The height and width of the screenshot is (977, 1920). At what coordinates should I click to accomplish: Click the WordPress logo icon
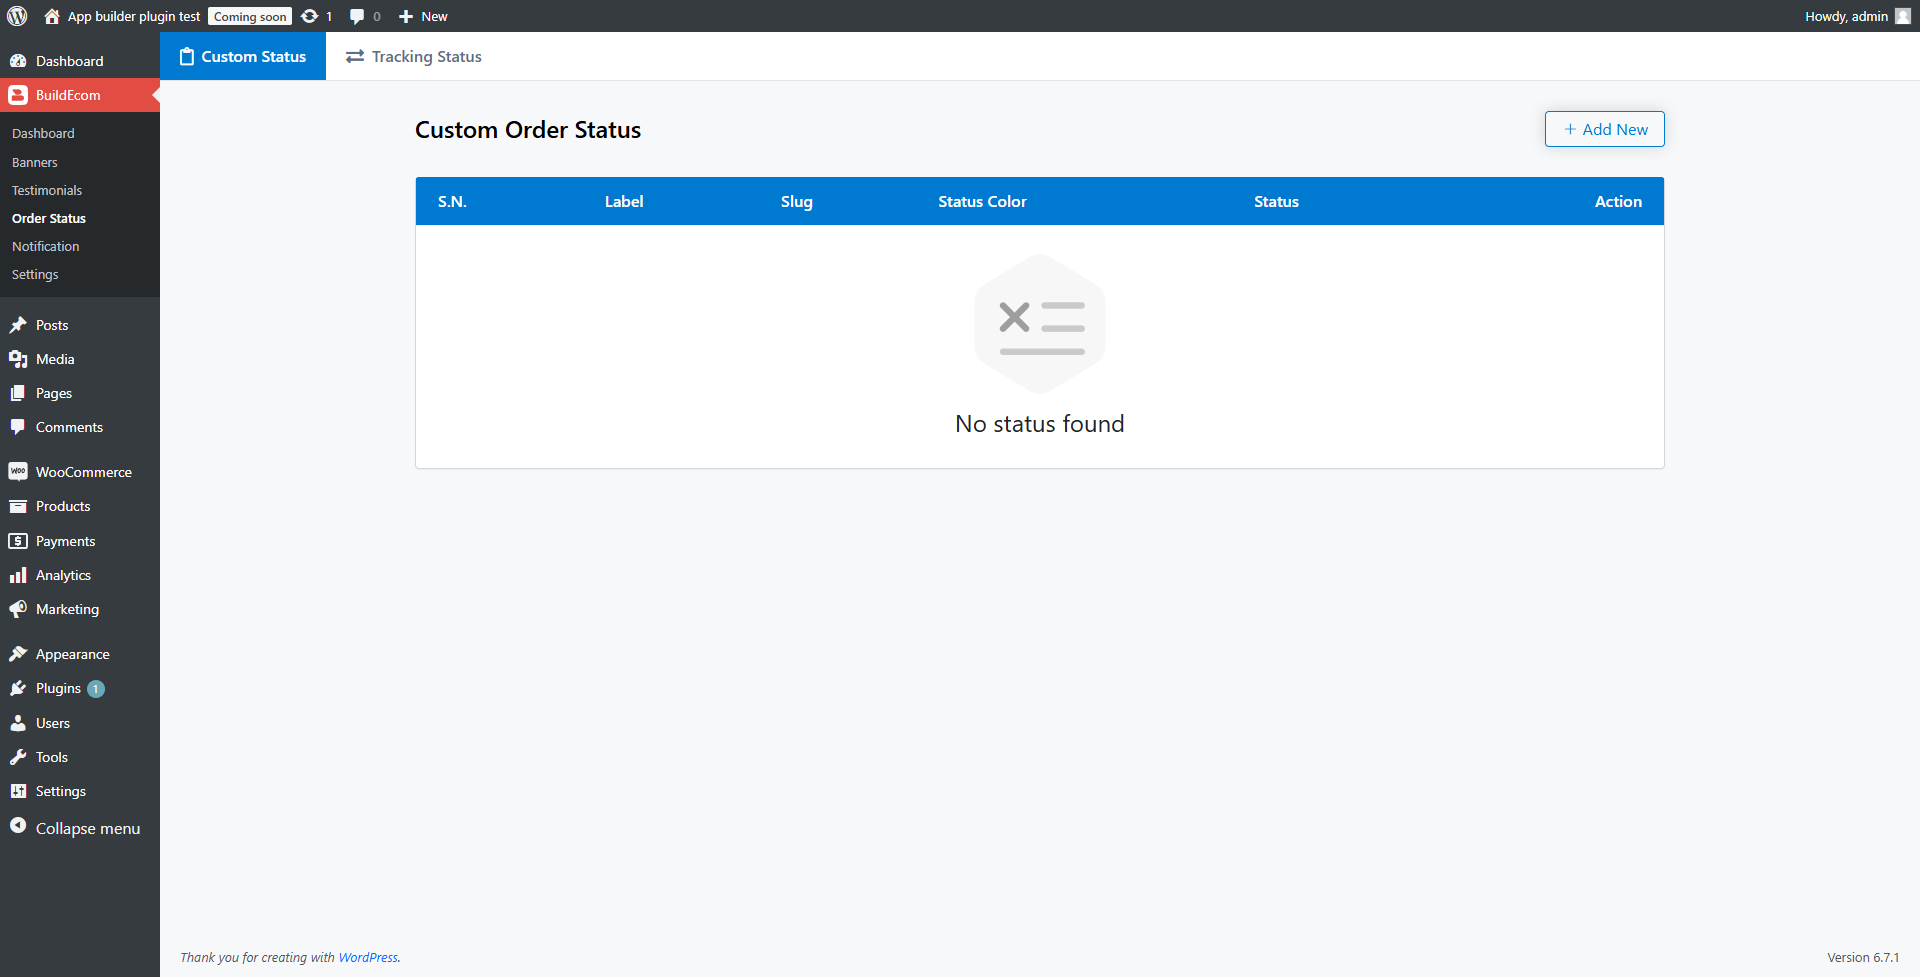[x=17, y=16]
